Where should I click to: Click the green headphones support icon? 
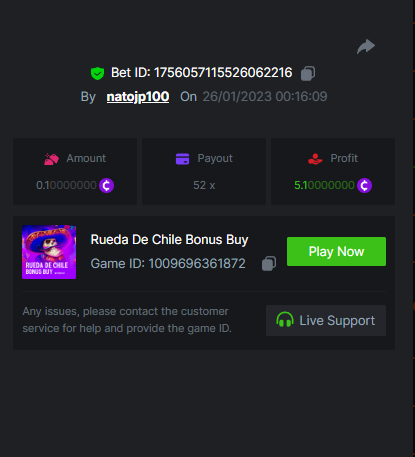pos(285,320)
